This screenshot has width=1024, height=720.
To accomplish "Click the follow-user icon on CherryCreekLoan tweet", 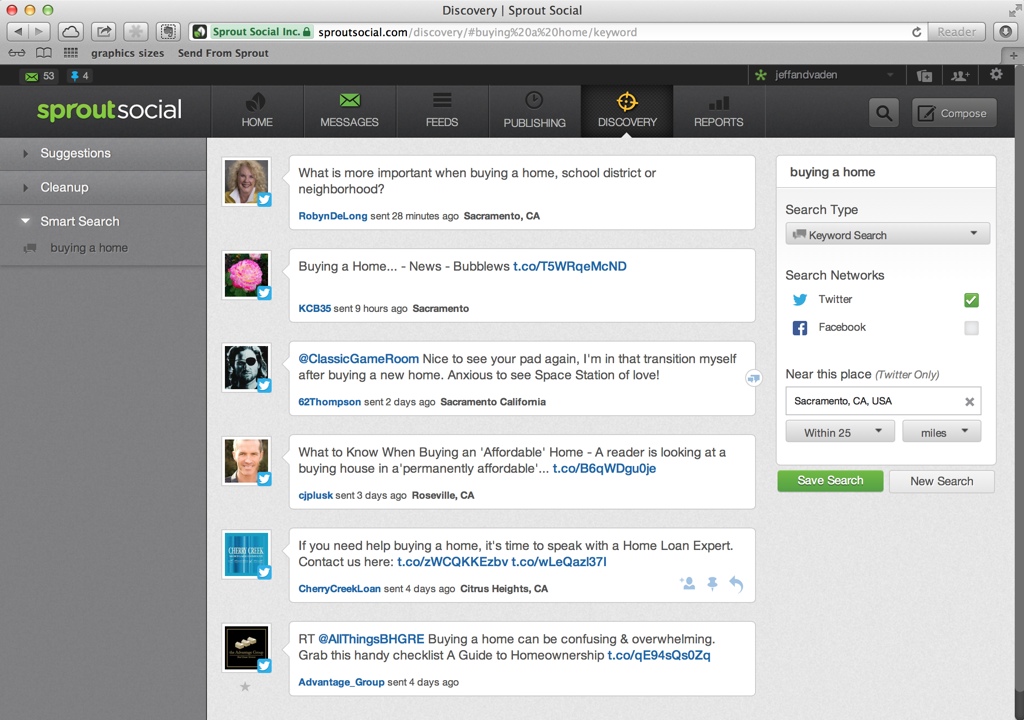I will [x=687, y=583].
